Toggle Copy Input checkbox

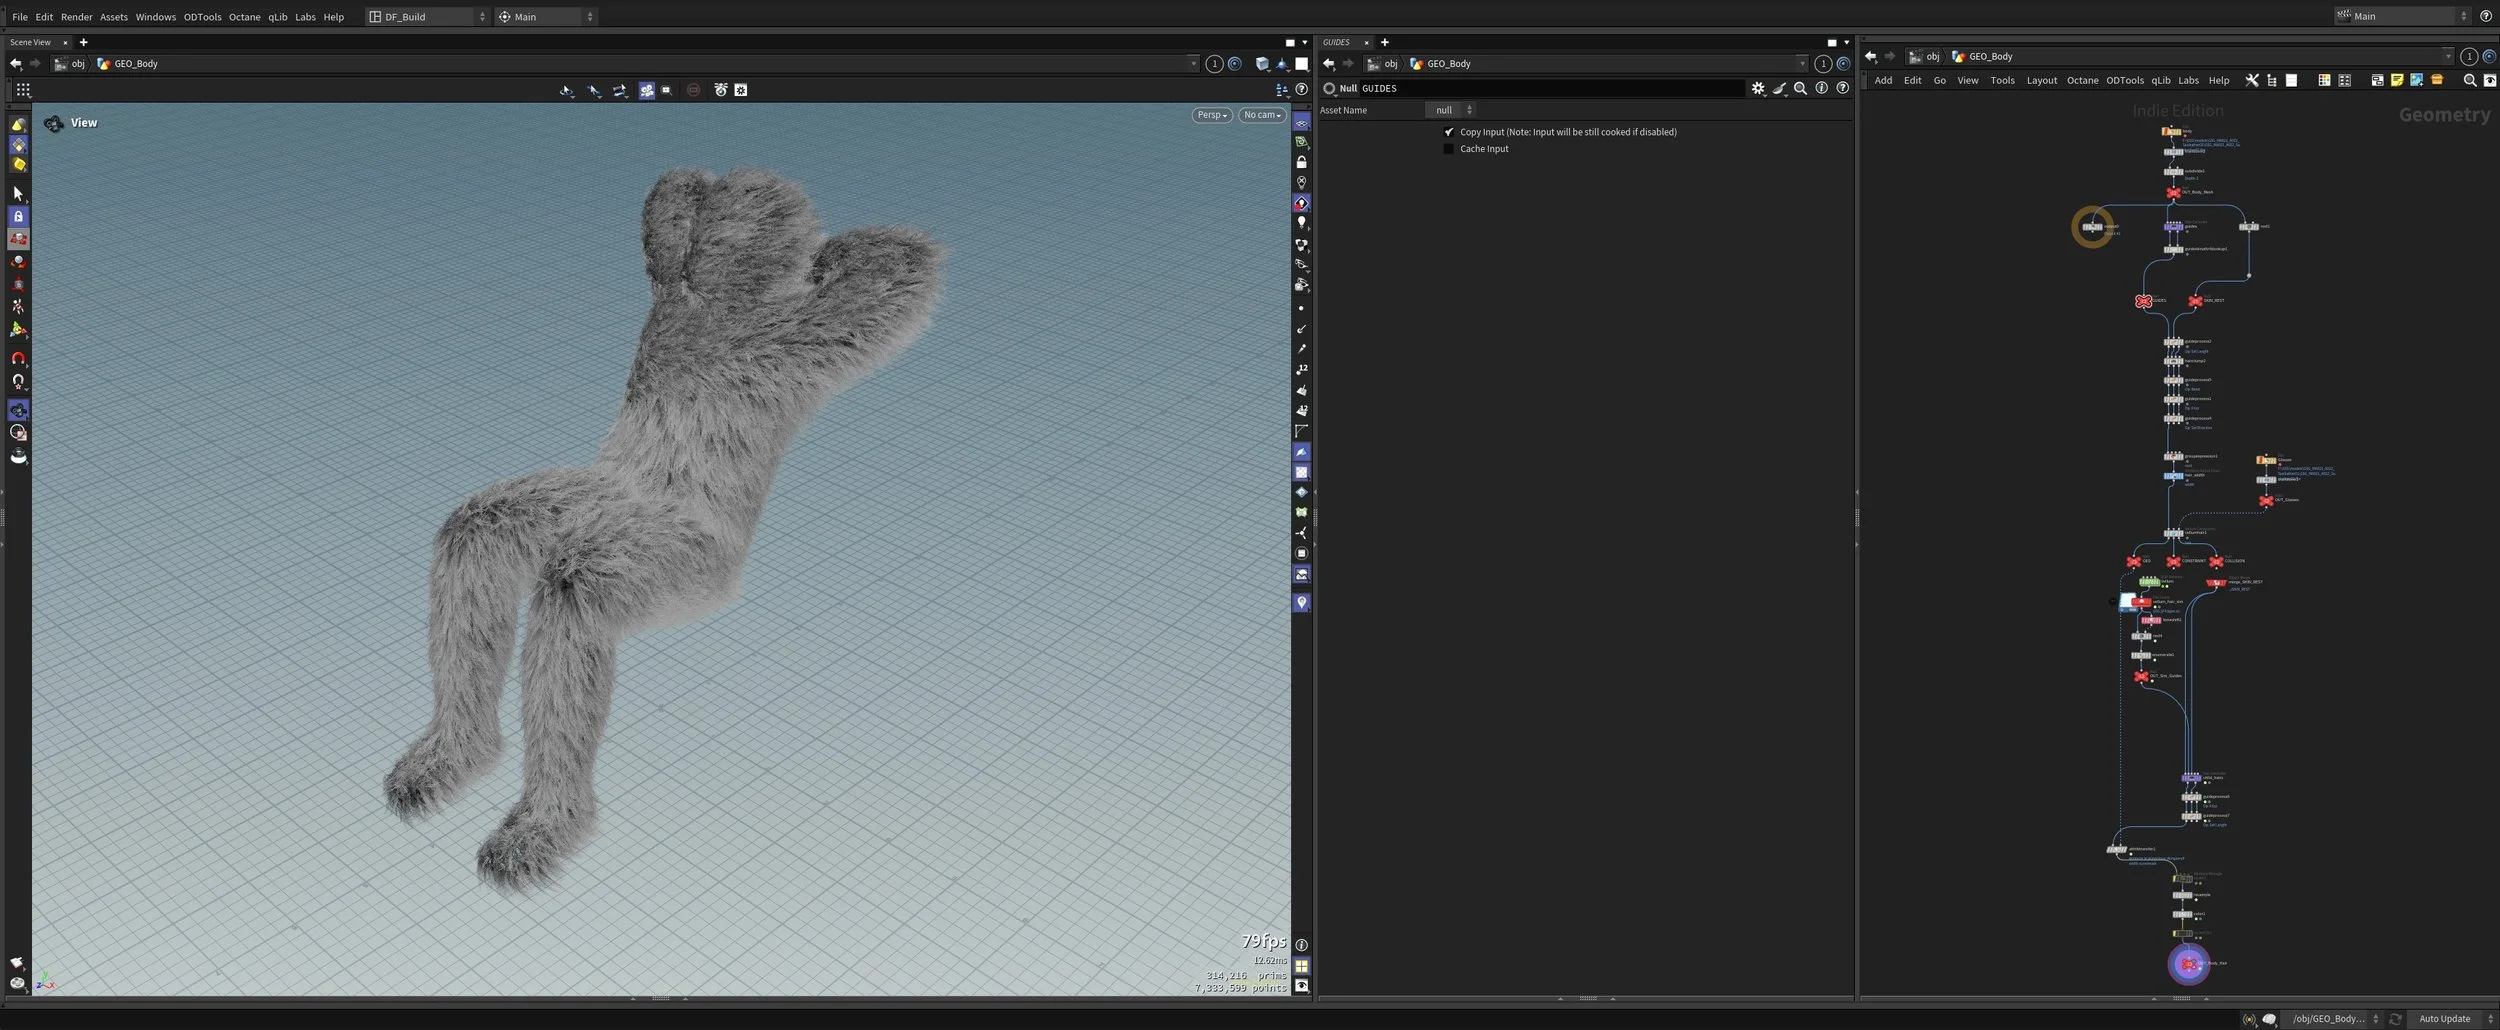[x=1449, y=132]
